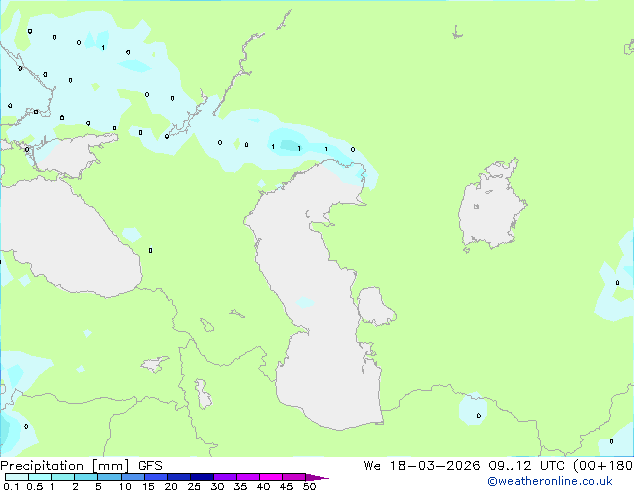Click the '20' legend scale label
The height and width of the screenshot is (490, 634).
171,486
